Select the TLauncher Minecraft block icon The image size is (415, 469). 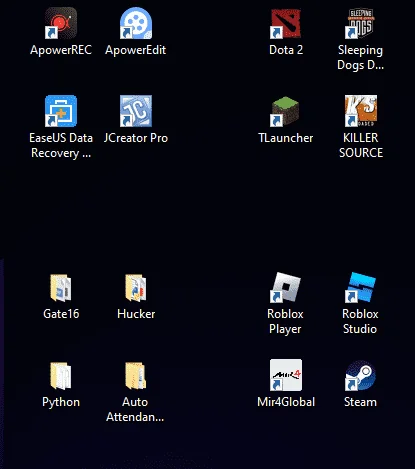(286, 111)
